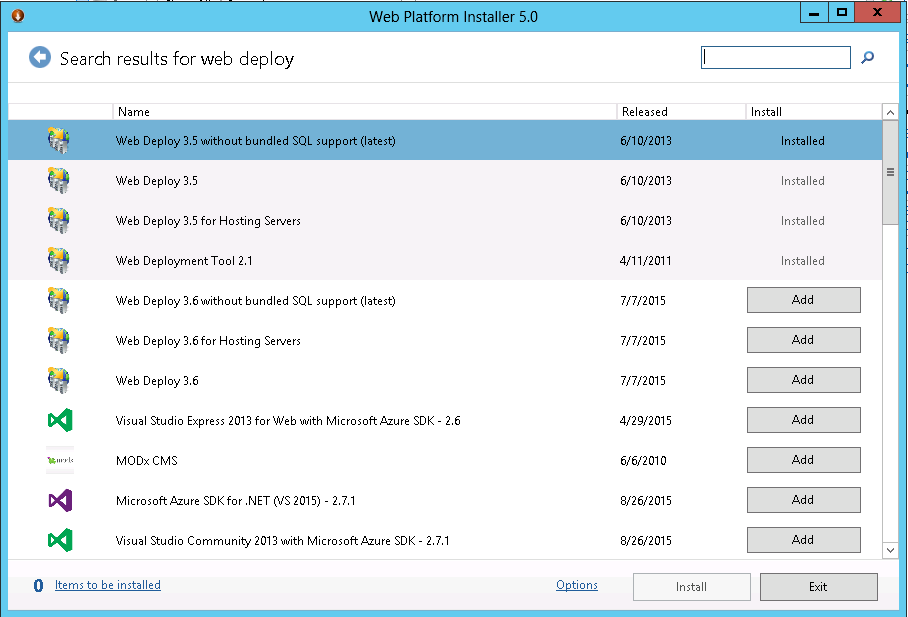Click the purple Azure SDK for .NET icon

tap(60, 500)
